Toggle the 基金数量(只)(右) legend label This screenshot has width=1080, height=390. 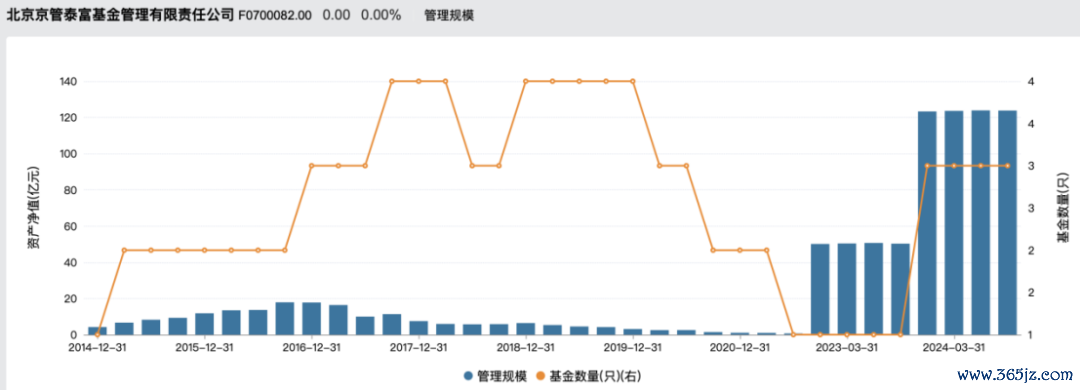[x=595, y=376]
